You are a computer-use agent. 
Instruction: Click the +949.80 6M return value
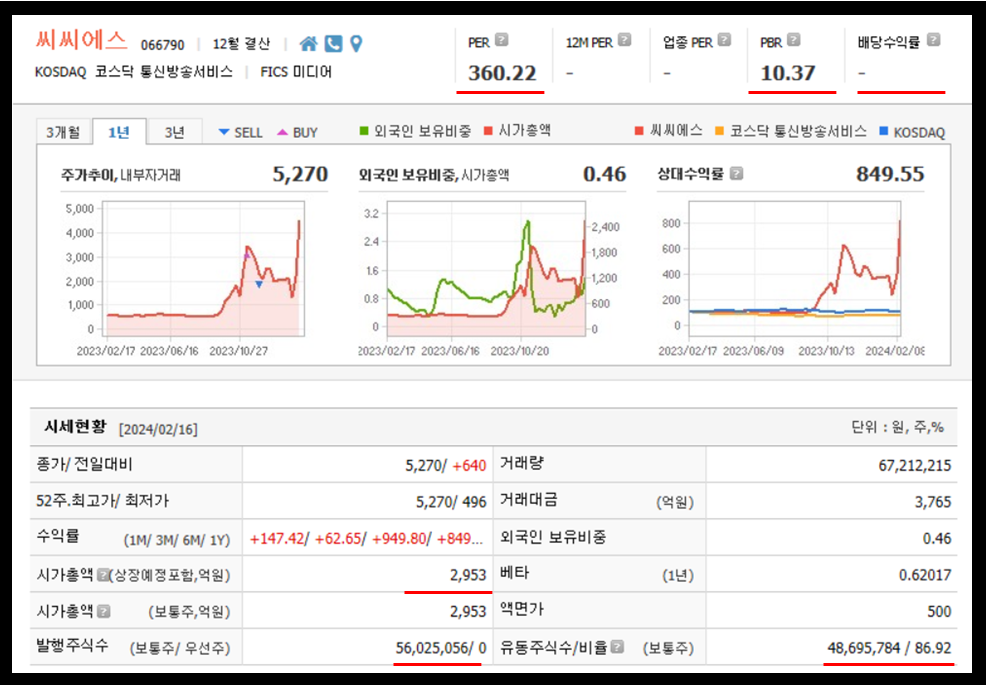click(x=399, y=539)
